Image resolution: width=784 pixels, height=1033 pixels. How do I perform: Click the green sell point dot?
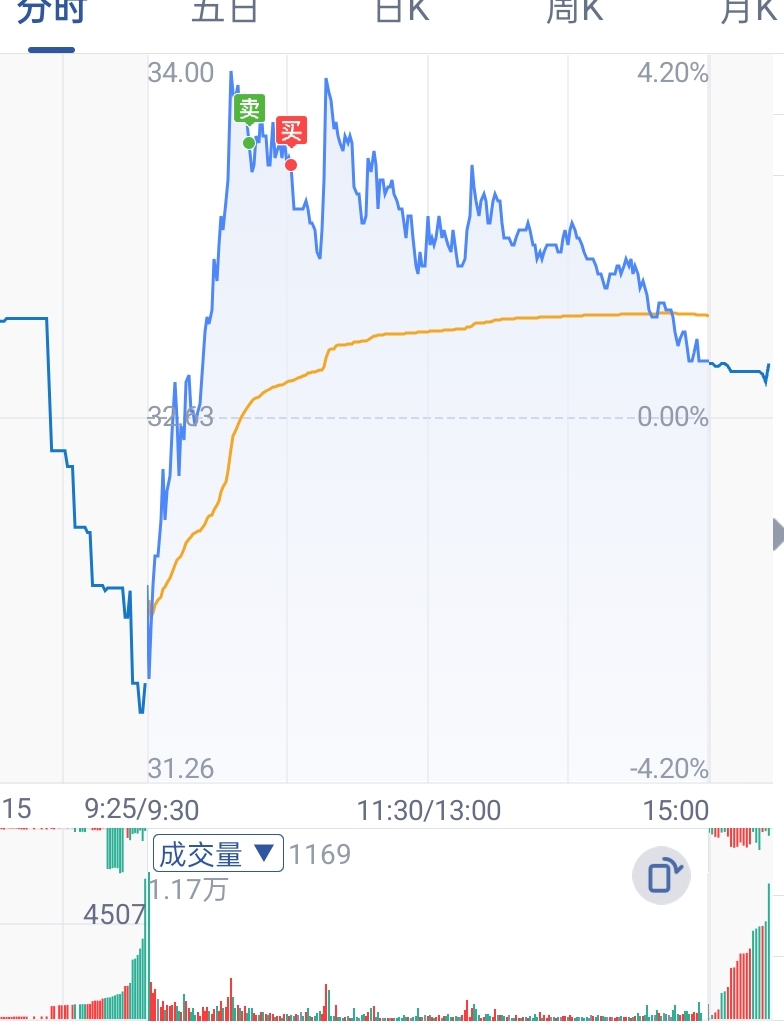[249, 143]
